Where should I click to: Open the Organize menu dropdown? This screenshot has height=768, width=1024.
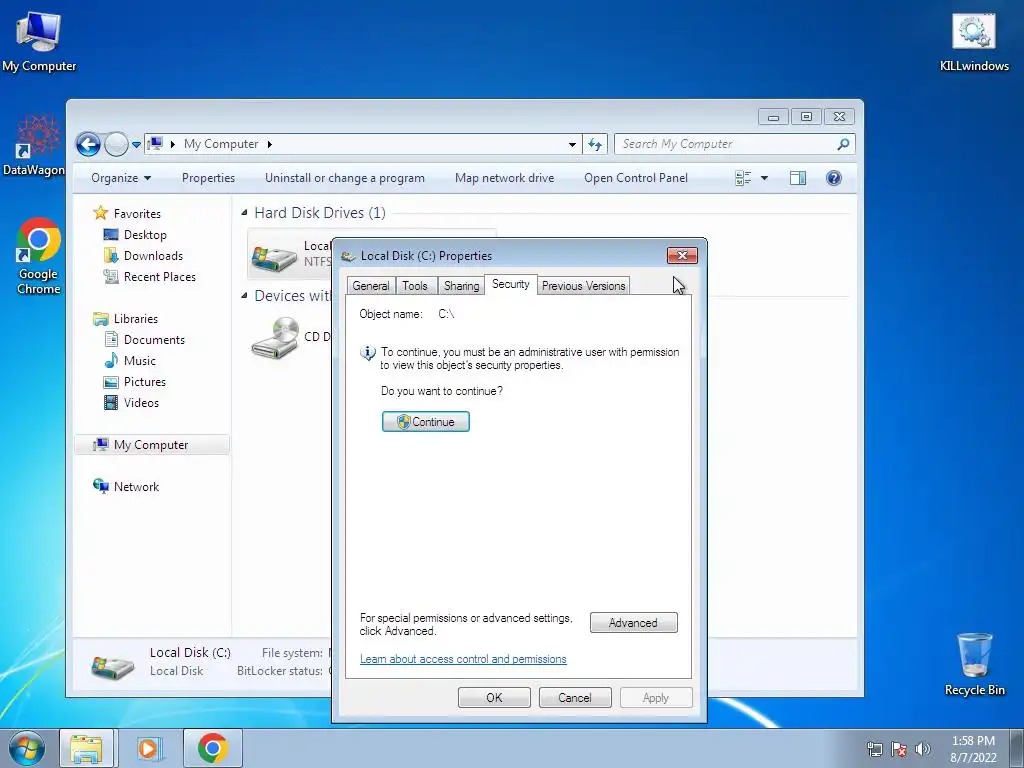coord(121,178)
